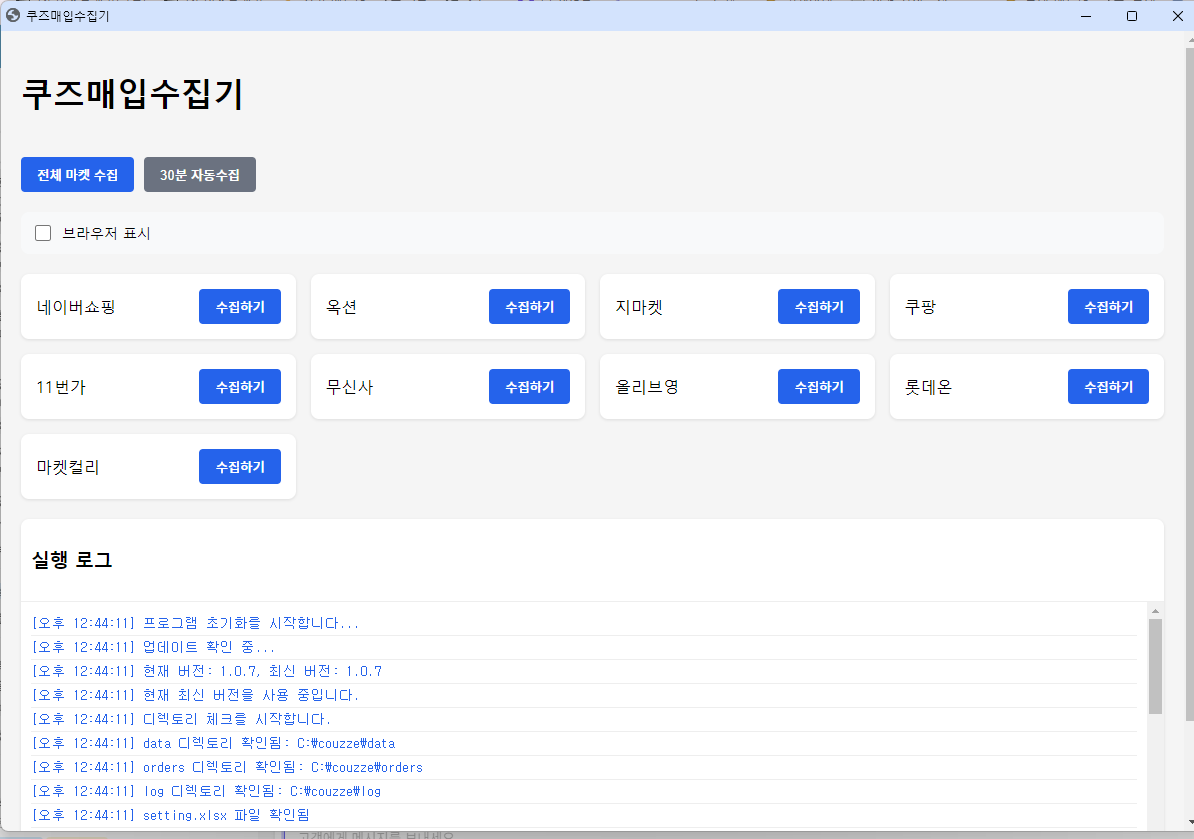Click the main window vertical scrollbar thumb
This screenshot has width=1194, height=839.
pos(1189,384)
